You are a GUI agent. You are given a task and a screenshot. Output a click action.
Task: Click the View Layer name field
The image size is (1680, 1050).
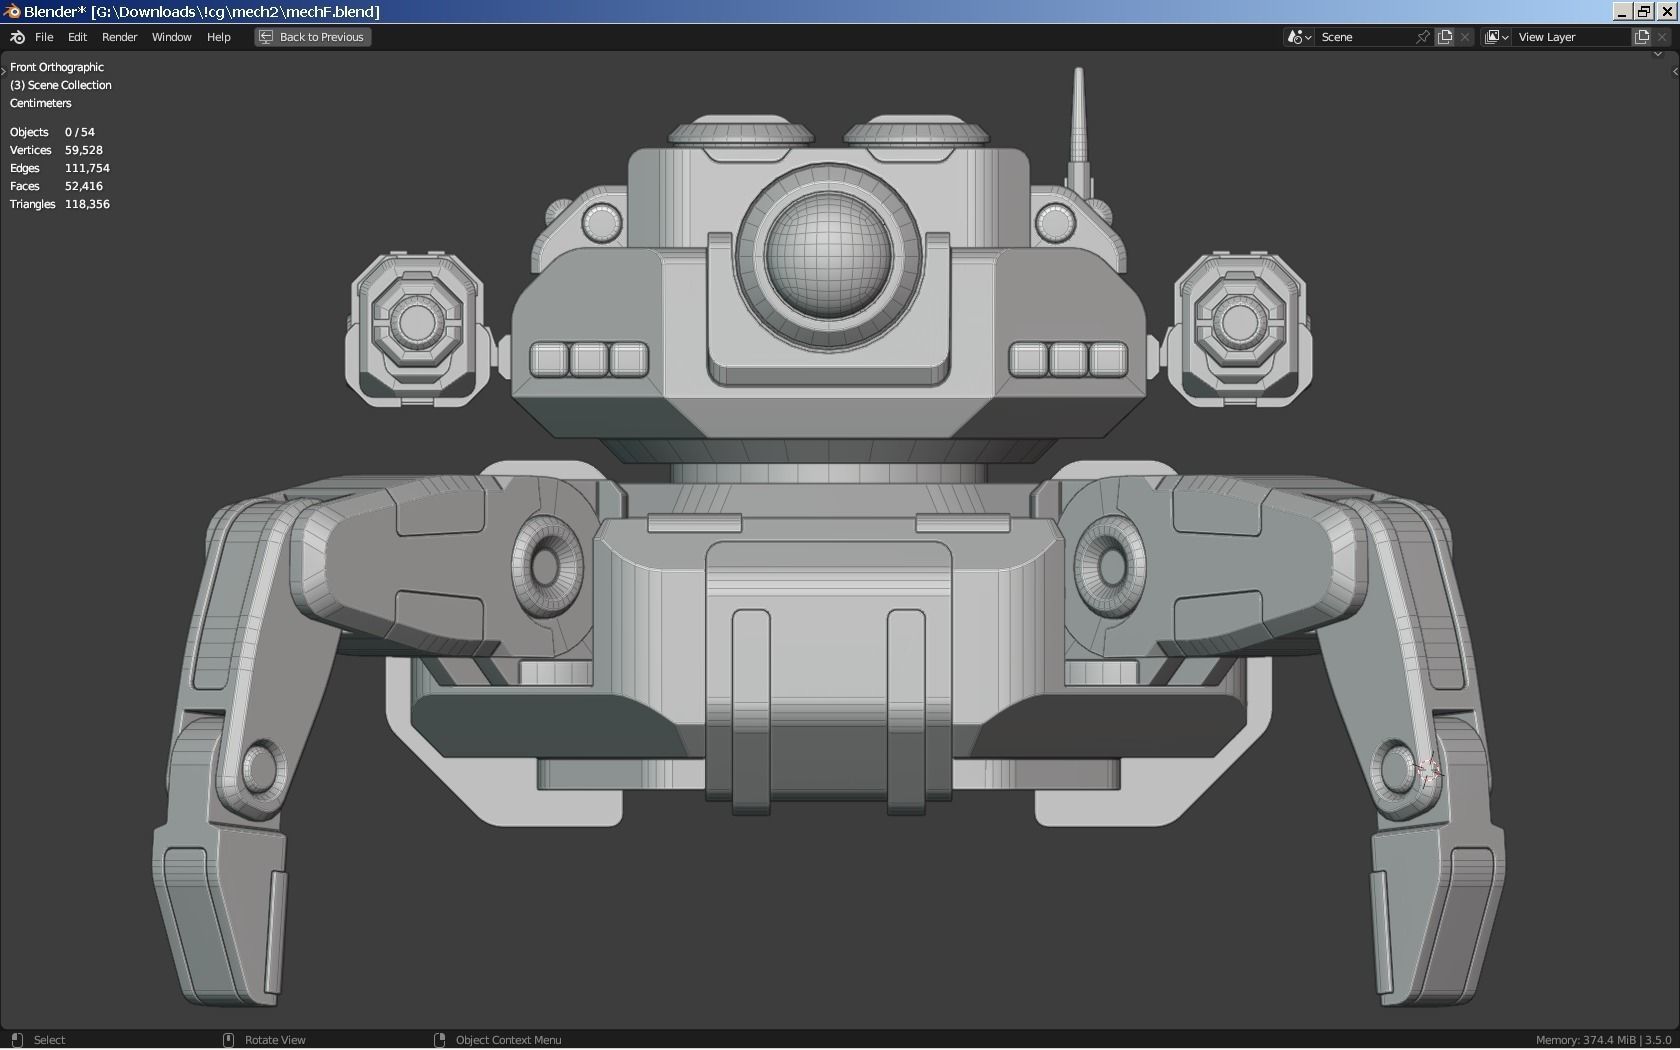pos(1571,37)
